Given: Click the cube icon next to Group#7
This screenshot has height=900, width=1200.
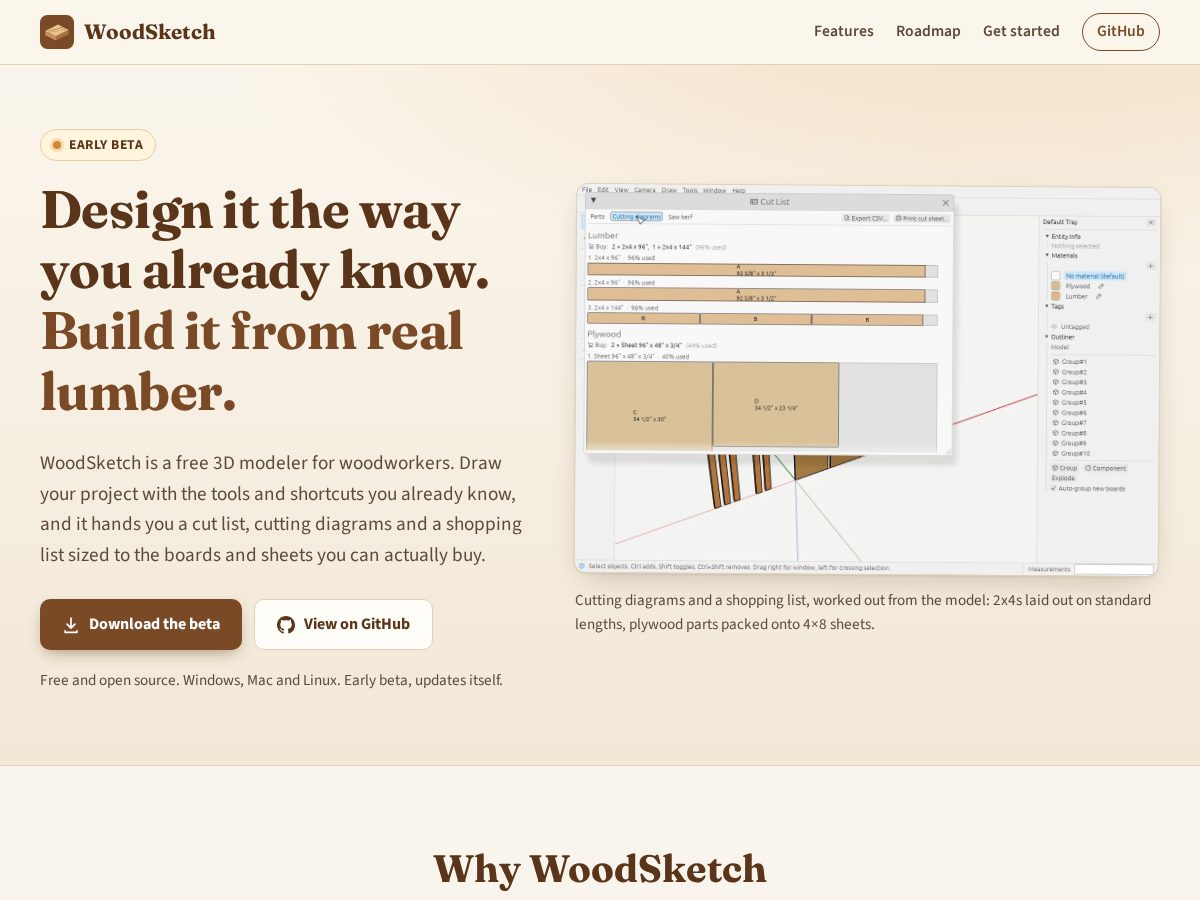Looking at the screenshot, I should click(1055, 423).
